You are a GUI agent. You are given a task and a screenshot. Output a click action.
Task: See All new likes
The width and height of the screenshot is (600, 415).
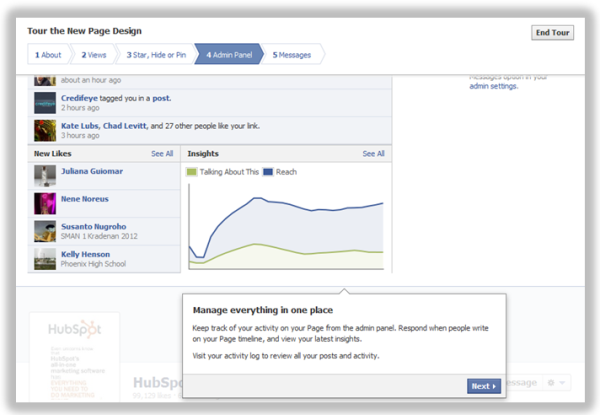[162, 154]
